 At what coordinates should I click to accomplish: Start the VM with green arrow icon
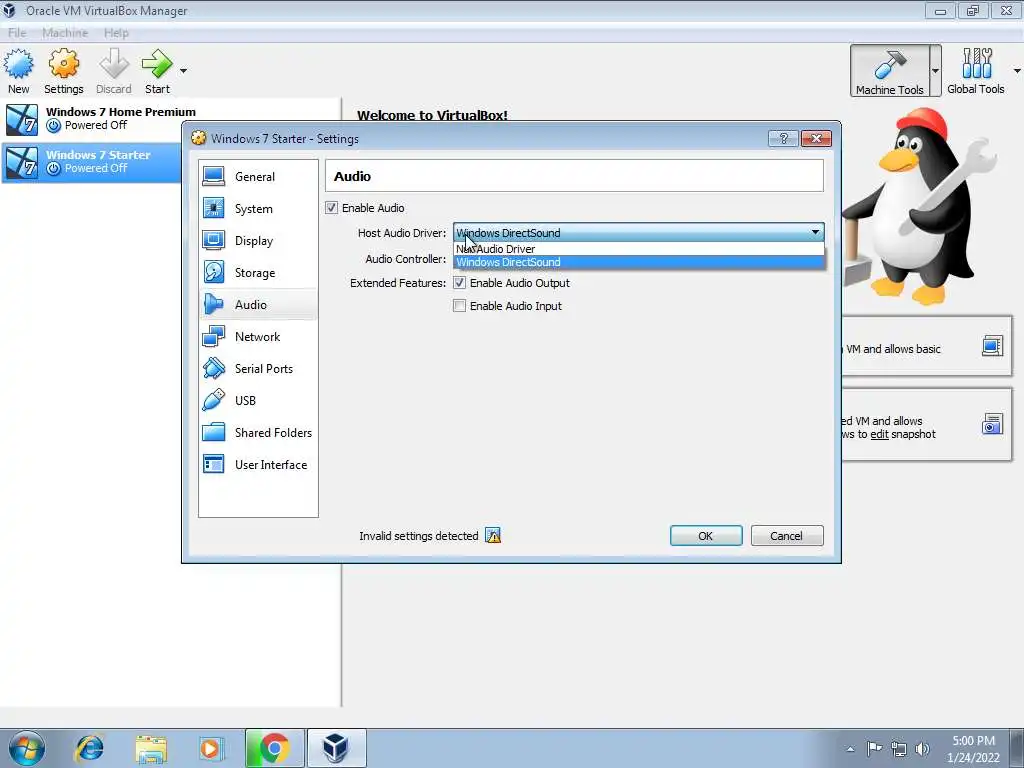click(157, 65)
